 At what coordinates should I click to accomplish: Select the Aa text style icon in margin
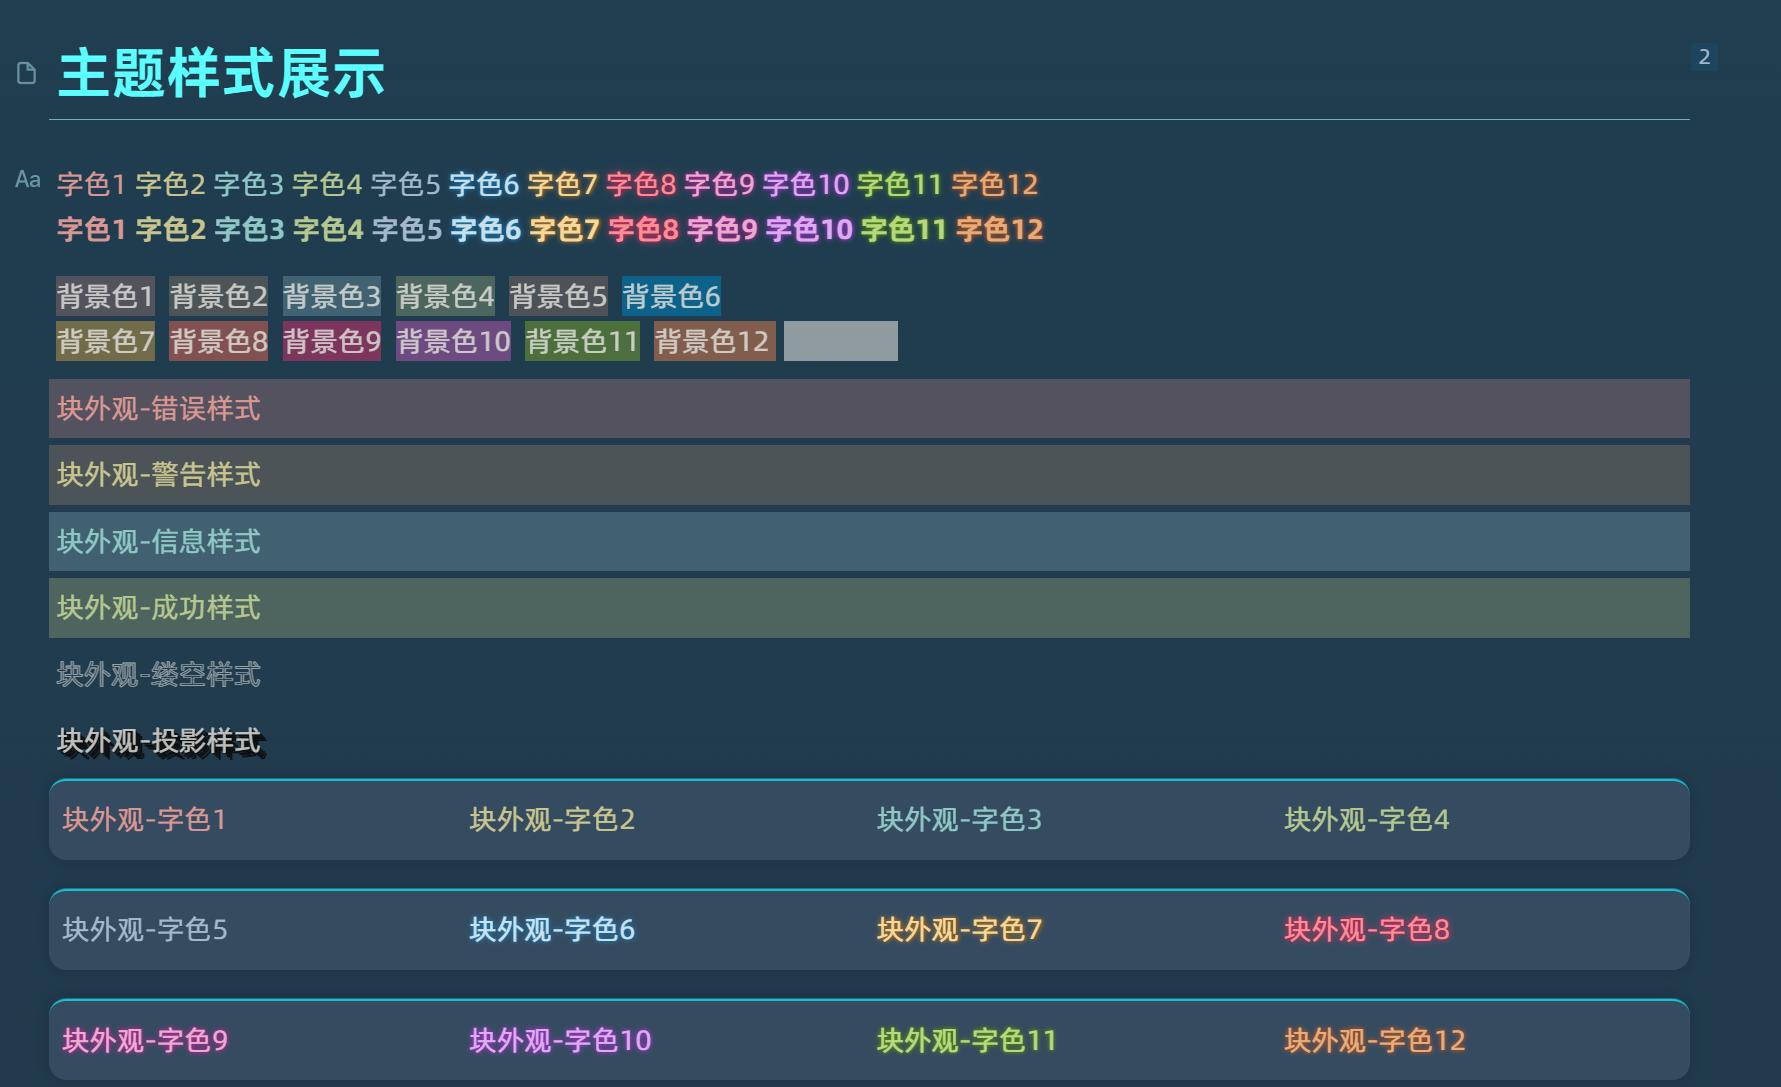(x=27, y=180)
